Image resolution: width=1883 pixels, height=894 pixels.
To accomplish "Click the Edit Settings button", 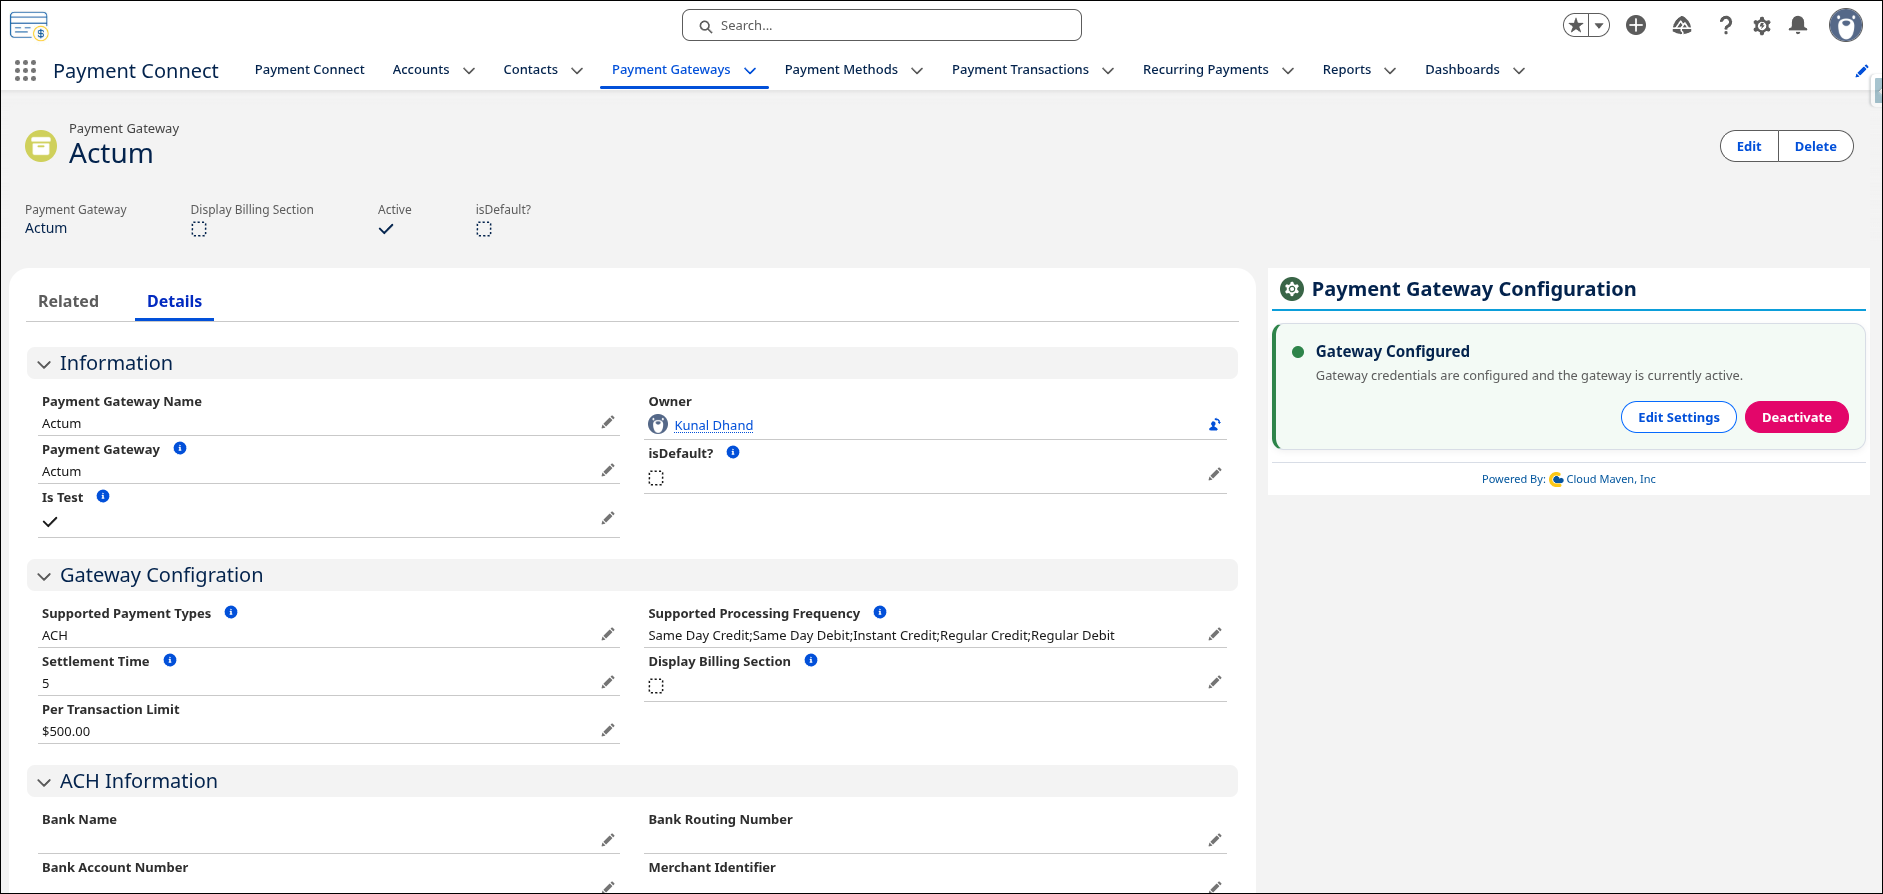I will coord(1679,417).
